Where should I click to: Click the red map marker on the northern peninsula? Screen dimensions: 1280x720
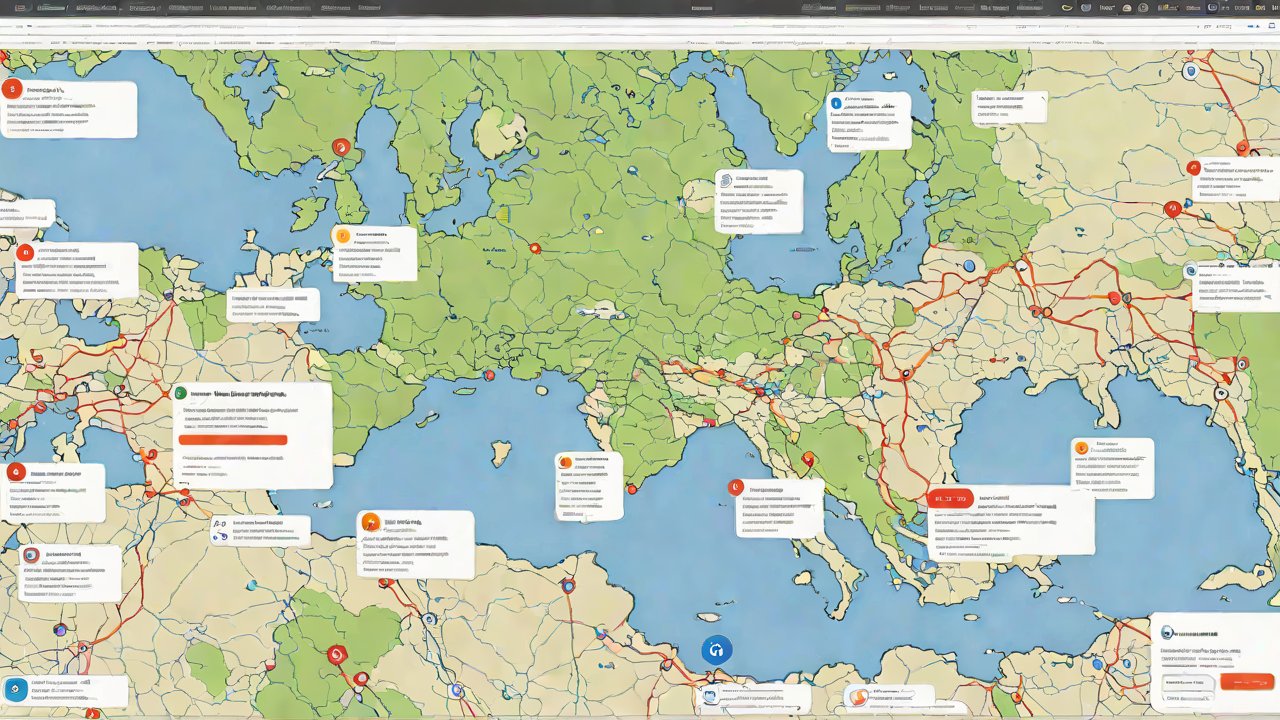(x=341, y=148)
